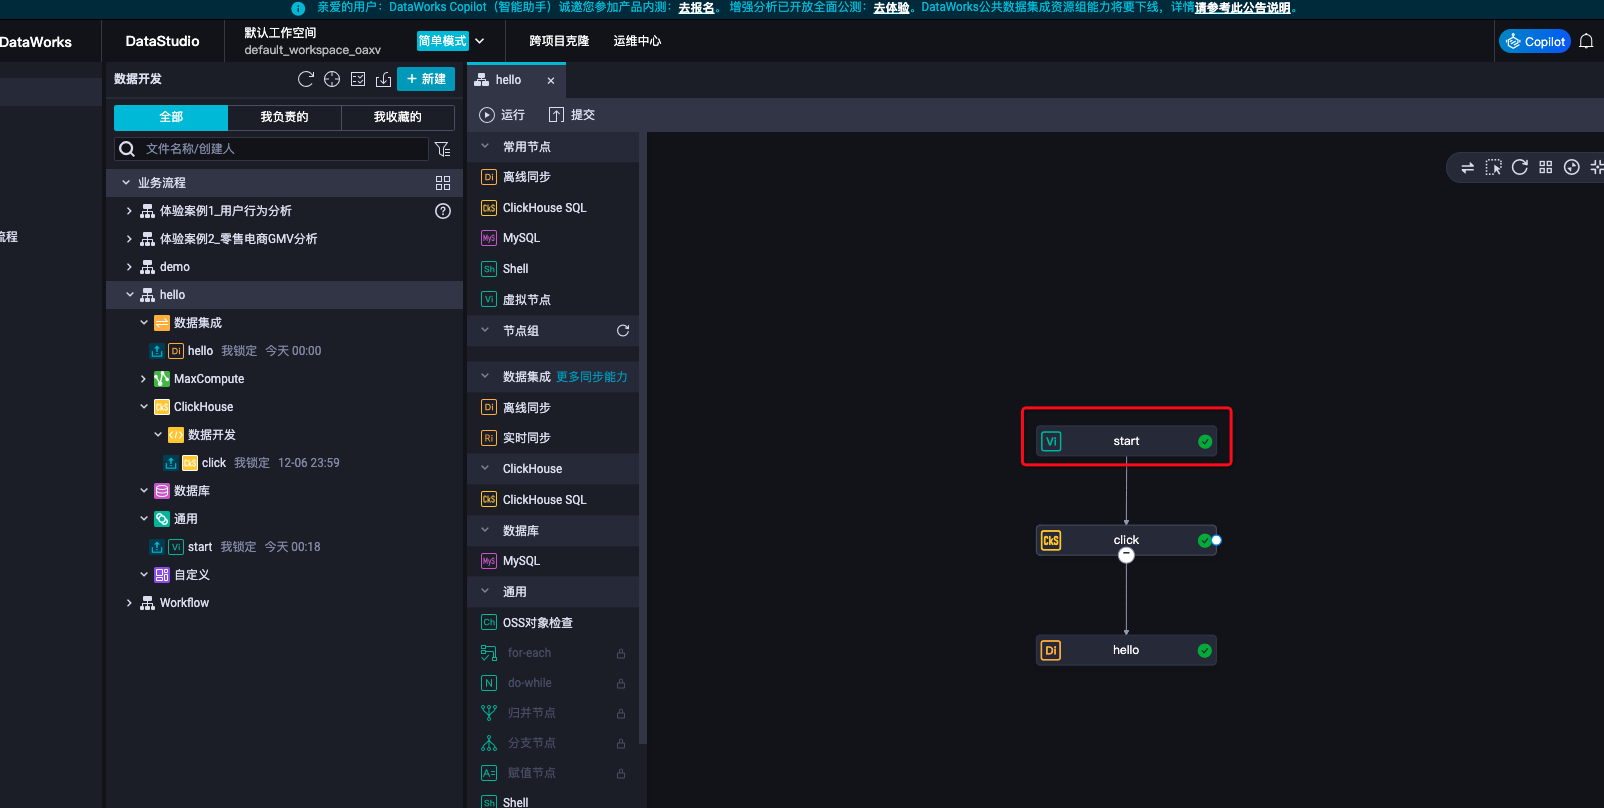This screenshot has width=1604, height=808.
Task: Open start virtual node in tree
Action: (200, 547)
